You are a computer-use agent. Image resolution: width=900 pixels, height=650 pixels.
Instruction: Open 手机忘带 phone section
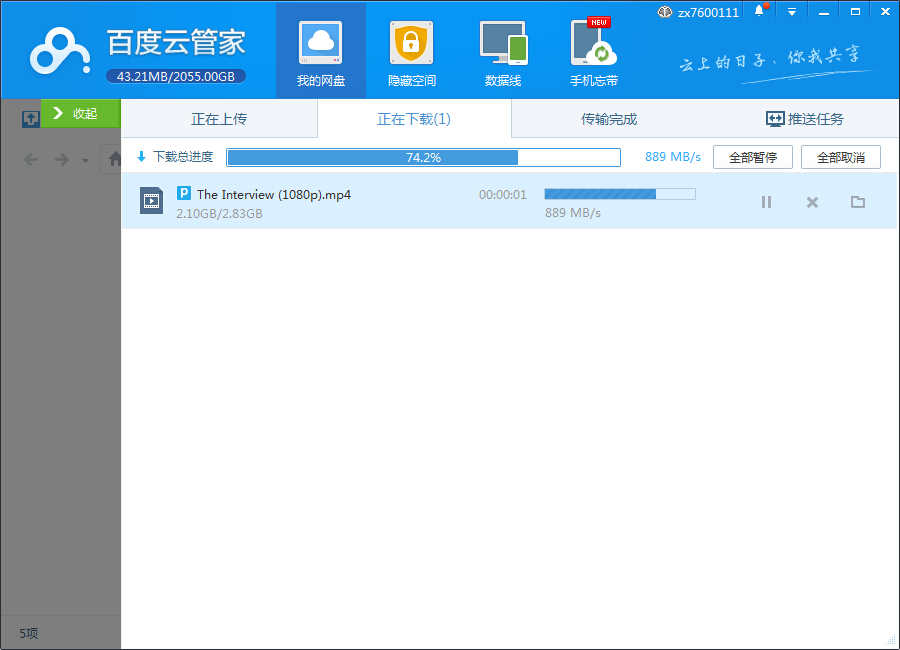(593, 52)
